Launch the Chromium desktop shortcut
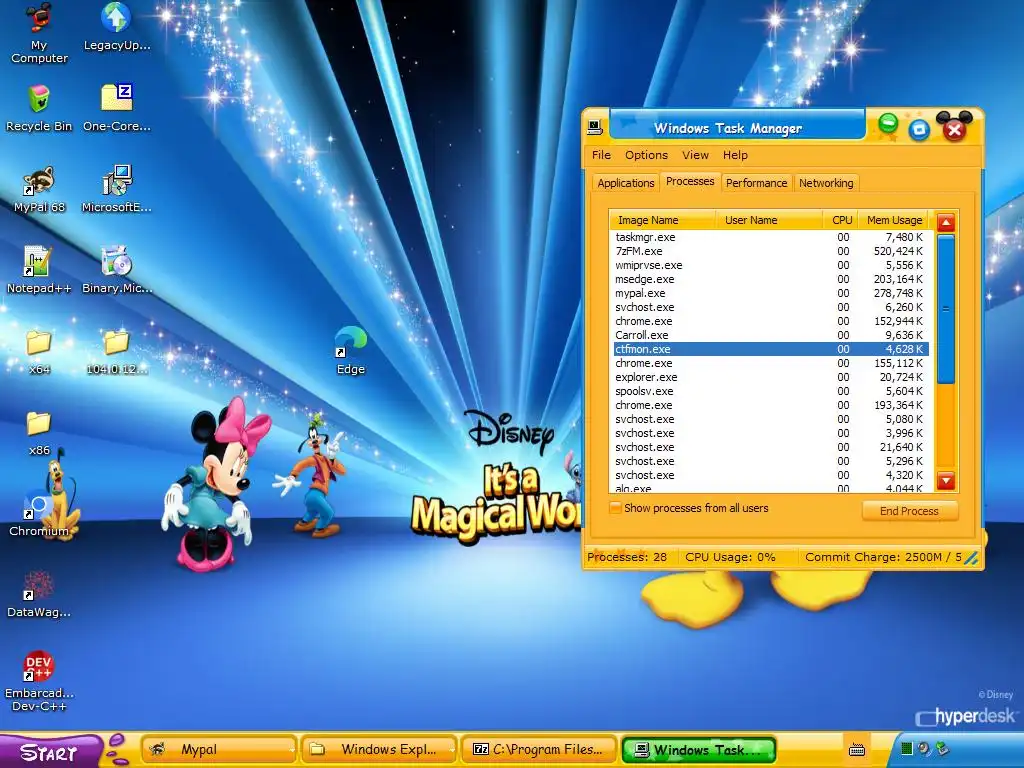Viewport: 1024px width, 768px height. [x=39, y=514]
